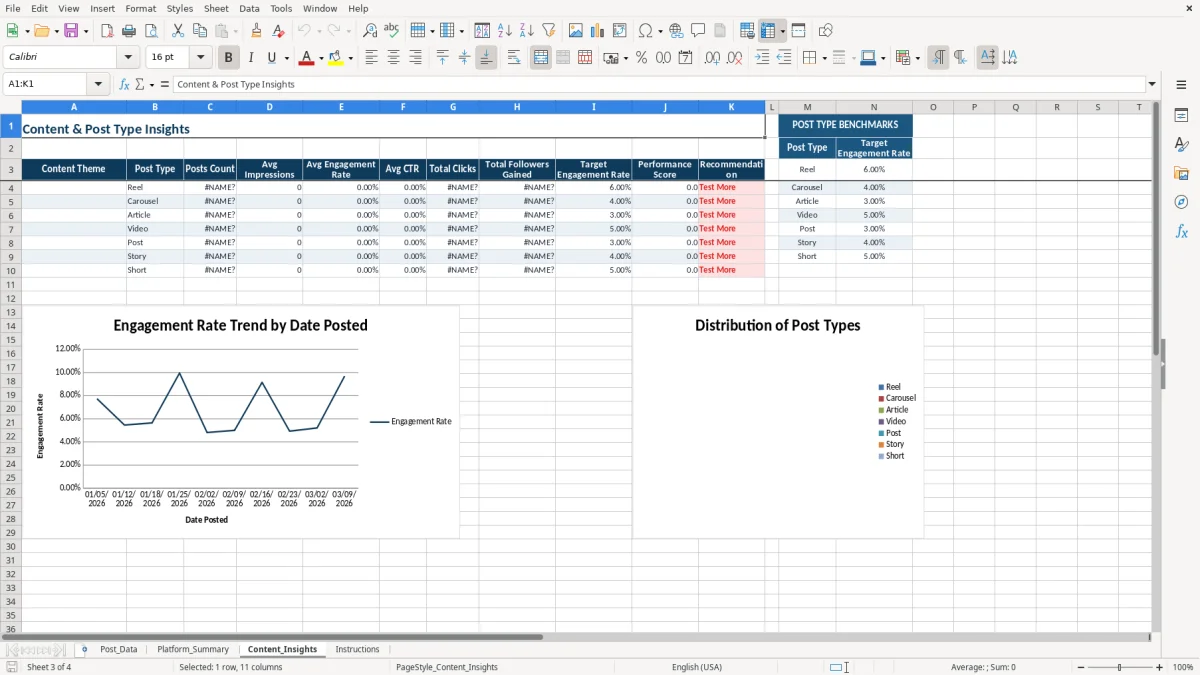Toggle Wrap Text

pos(514,58)
